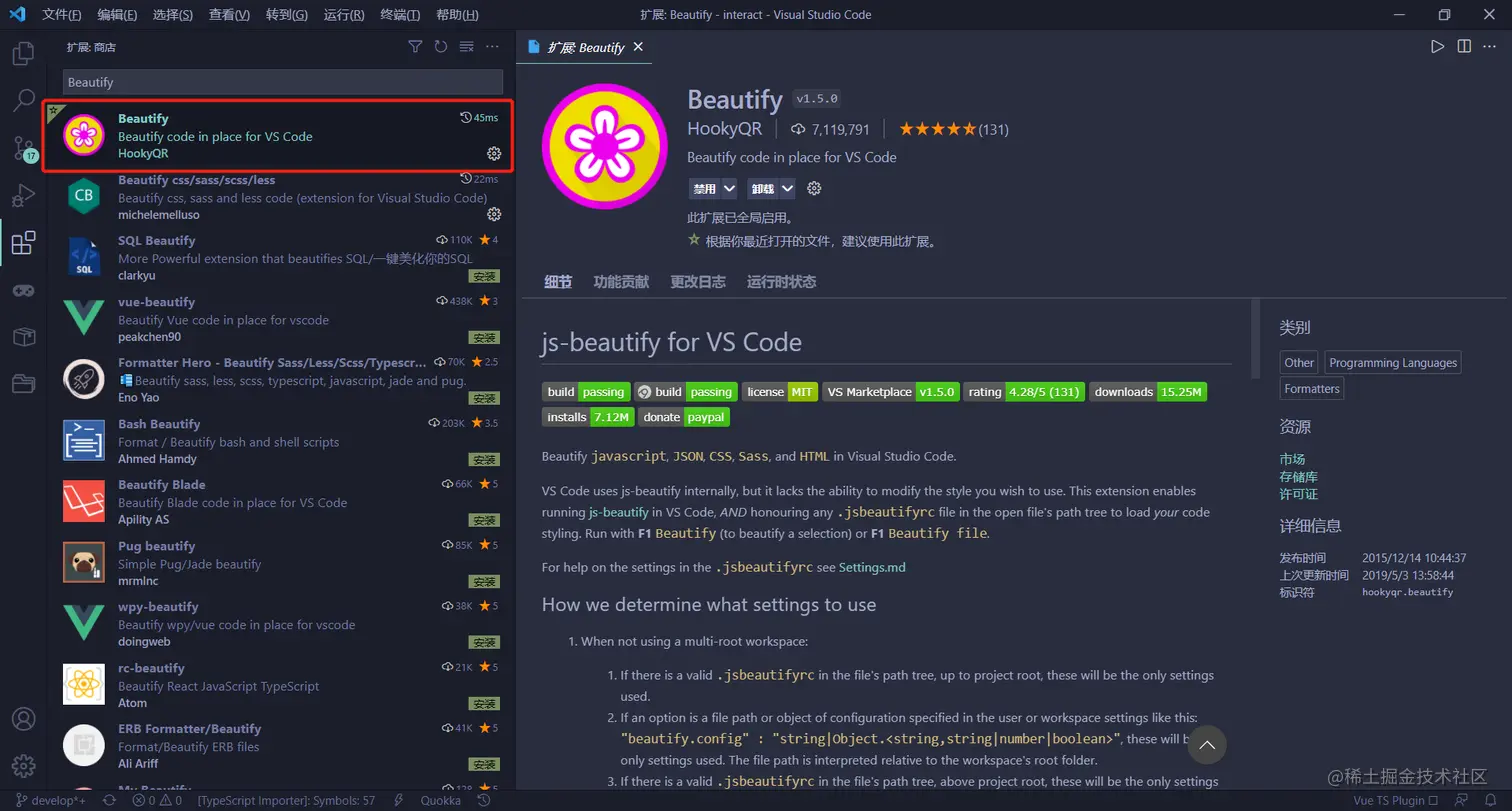Install the SQL Beautify extension
The image size is (1512, 811).
click(485, 276)
